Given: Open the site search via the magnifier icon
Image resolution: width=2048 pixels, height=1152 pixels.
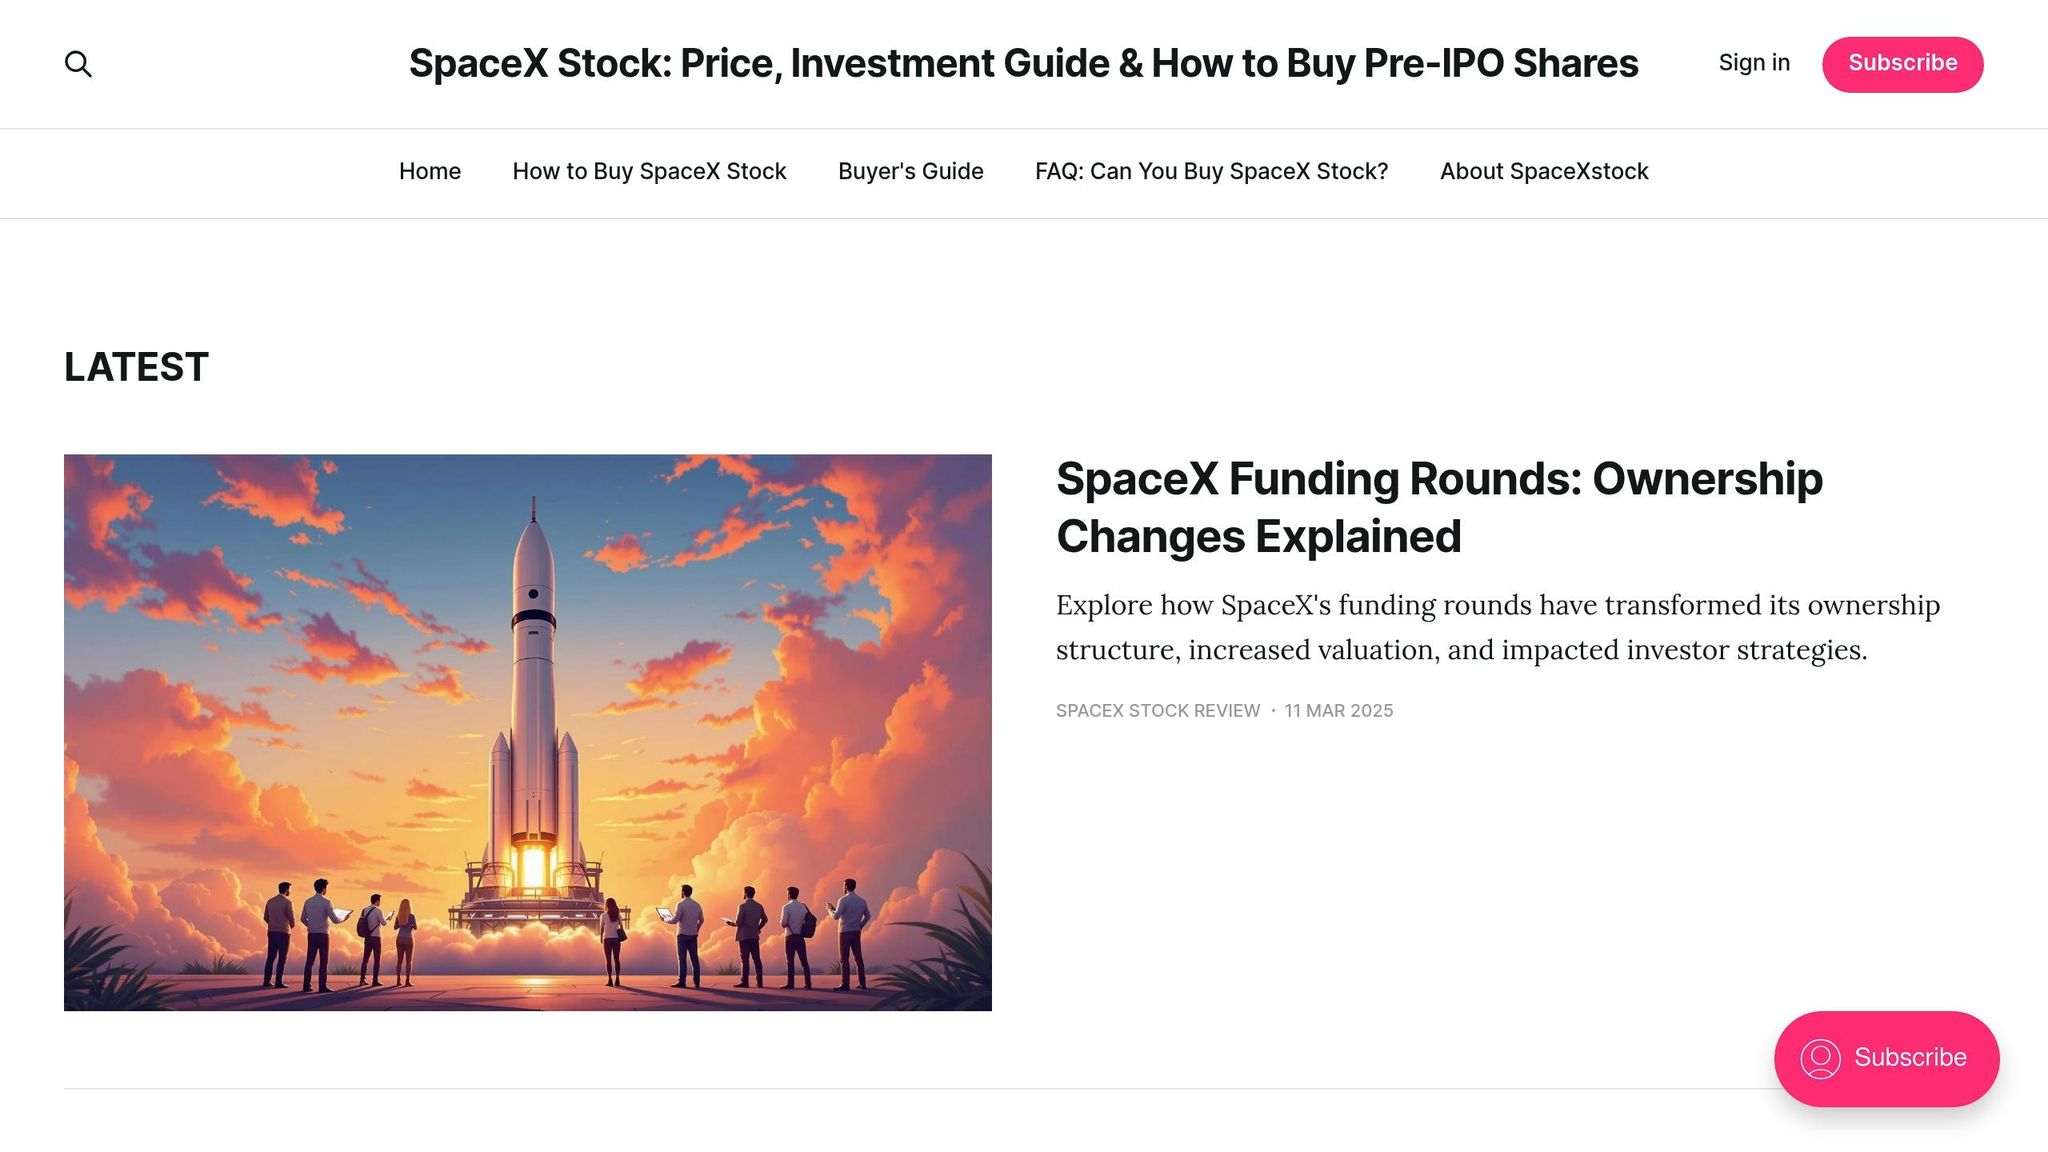Looking at the screenshot, I should [78, 63].
